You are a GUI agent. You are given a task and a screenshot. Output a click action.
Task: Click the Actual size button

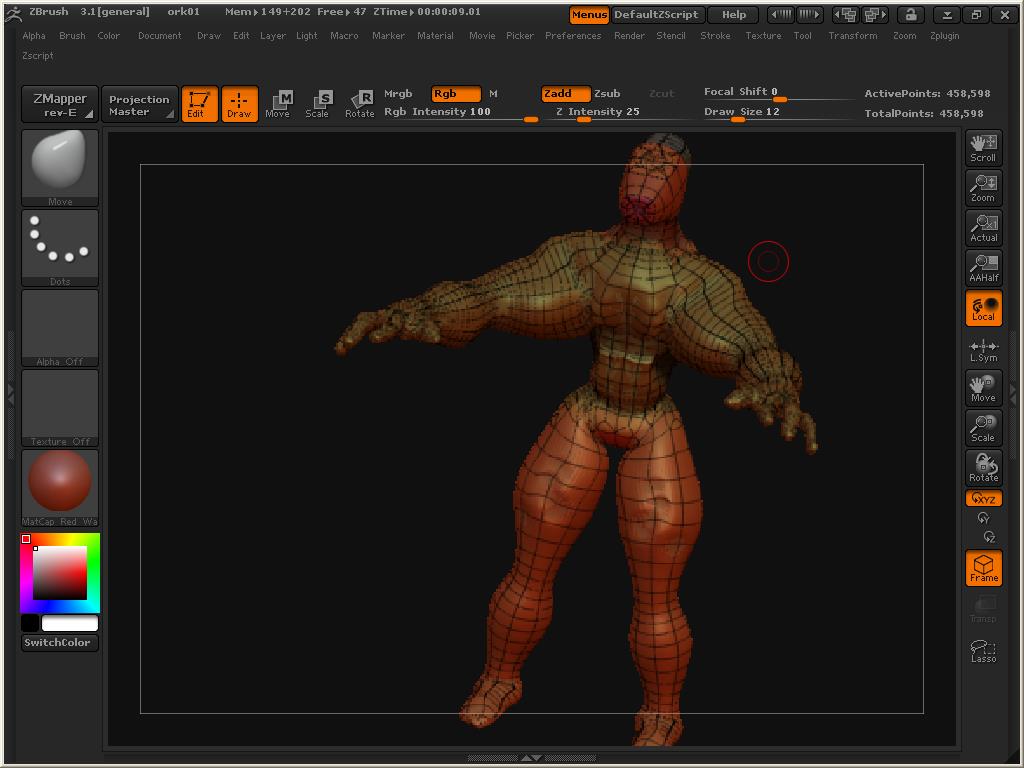click(984, 228)
